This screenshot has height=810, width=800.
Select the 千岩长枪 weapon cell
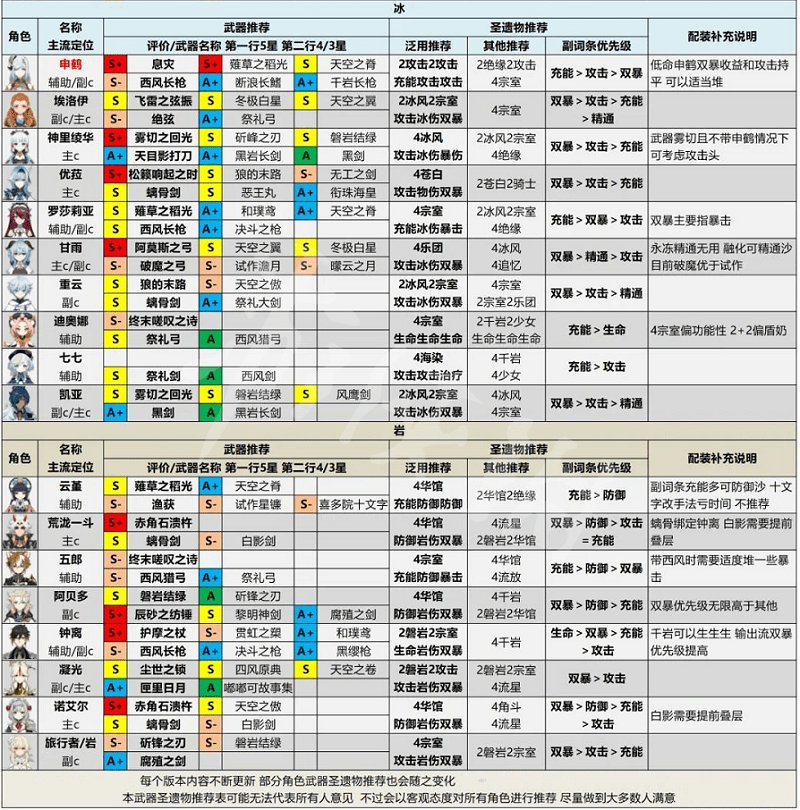point(353,83)
